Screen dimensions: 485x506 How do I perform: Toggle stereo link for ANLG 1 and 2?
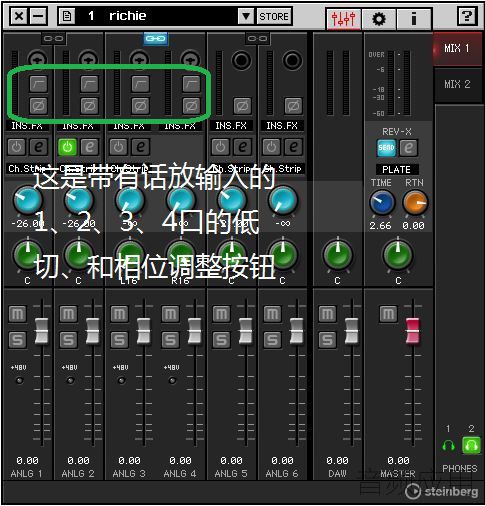54,39
